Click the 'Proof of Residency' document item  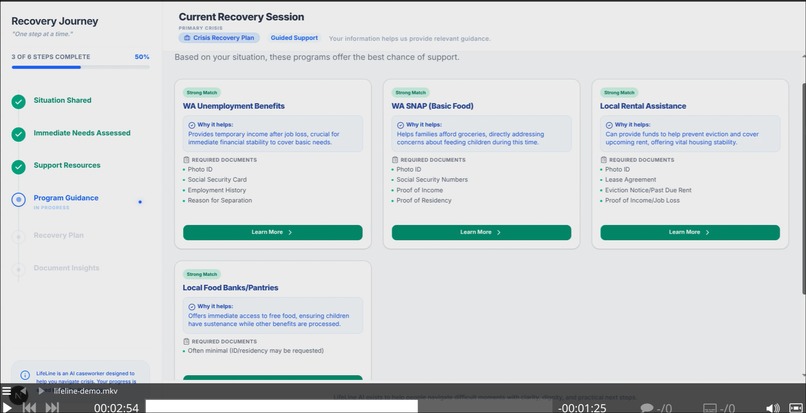pos(424,201)
